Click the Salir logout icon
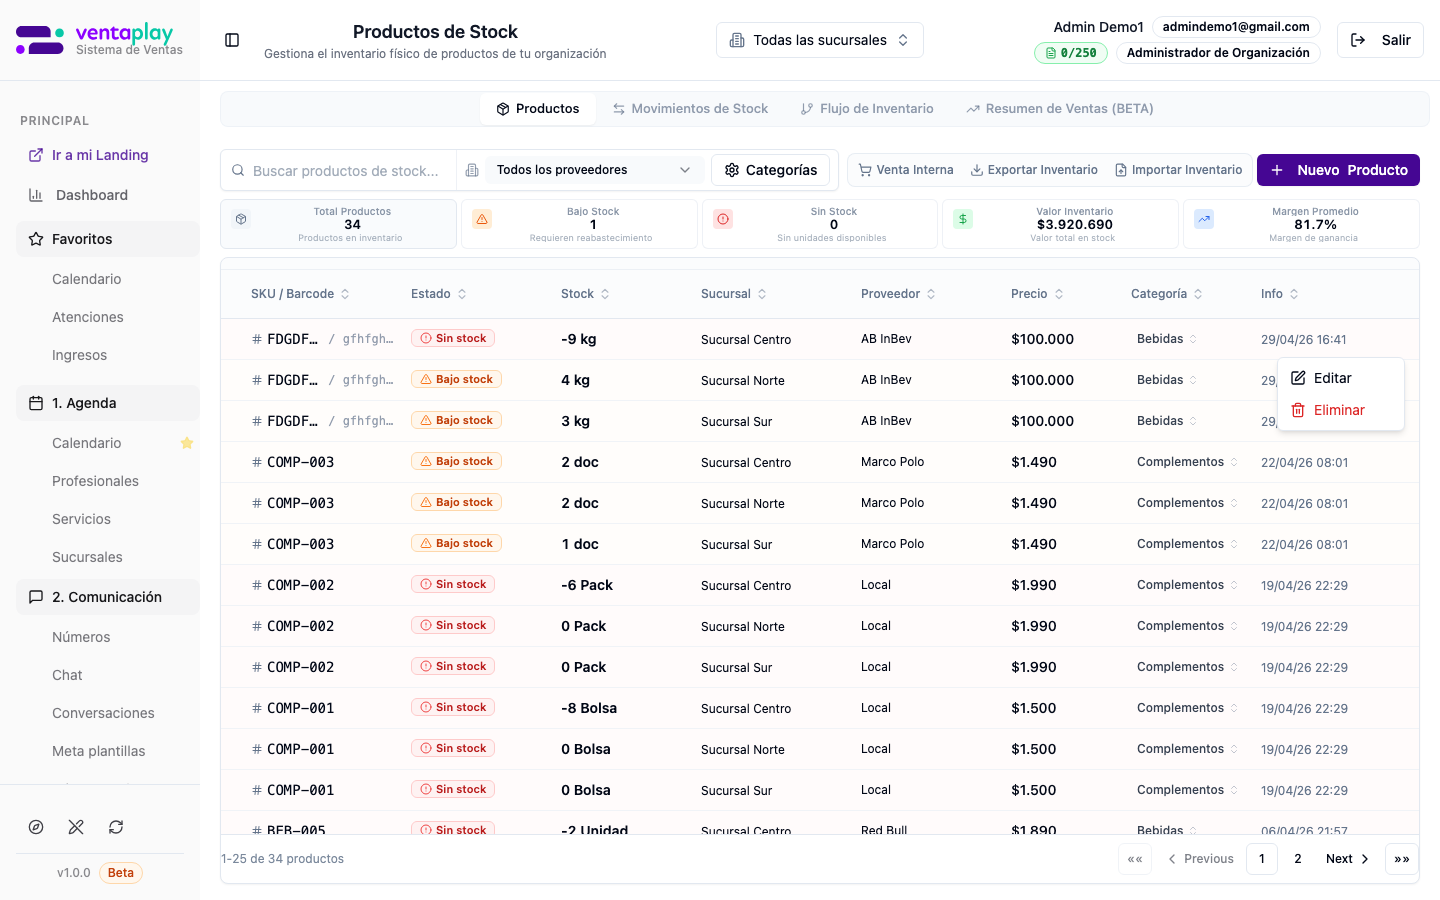 click(1358, 40)
